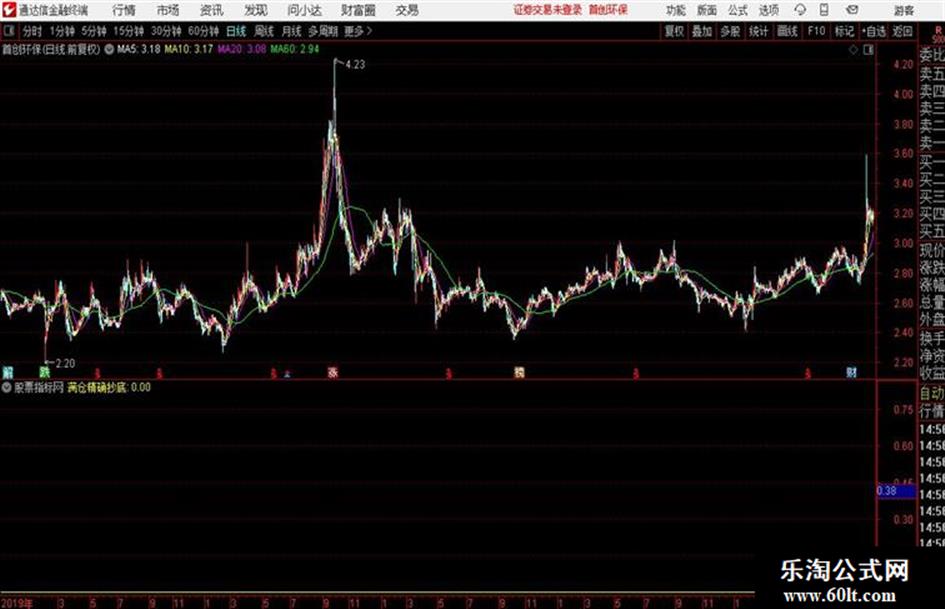Click the 跌 event marker on timeline
This screenshot has height=609, width=945.
(45, 372)
